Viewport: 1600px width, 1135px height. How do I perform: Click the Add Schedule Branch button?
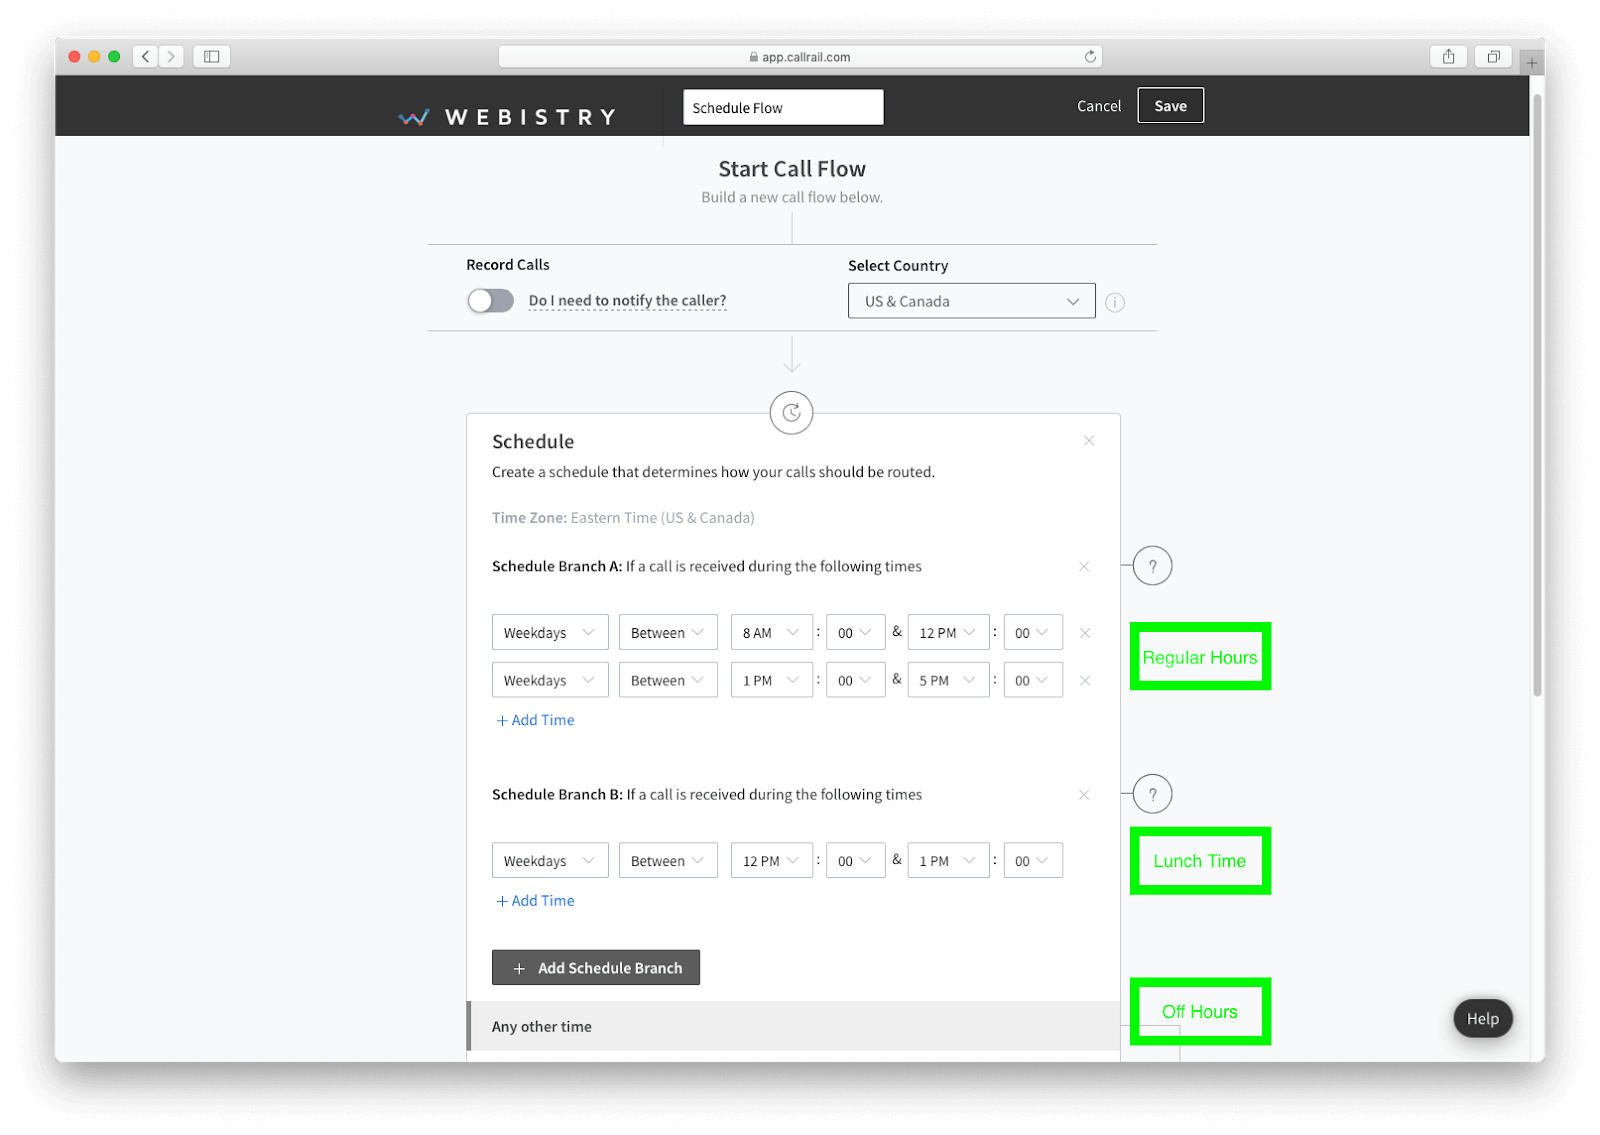point(596,968)
